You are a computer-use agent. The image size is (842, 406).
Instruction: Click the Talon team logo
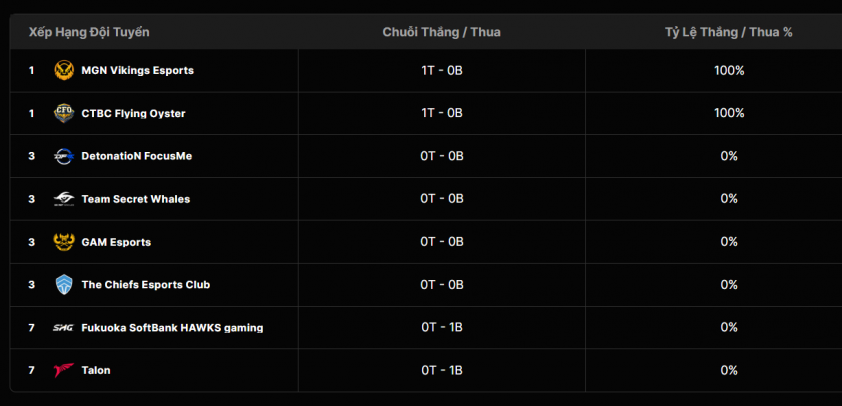[64, 370]
